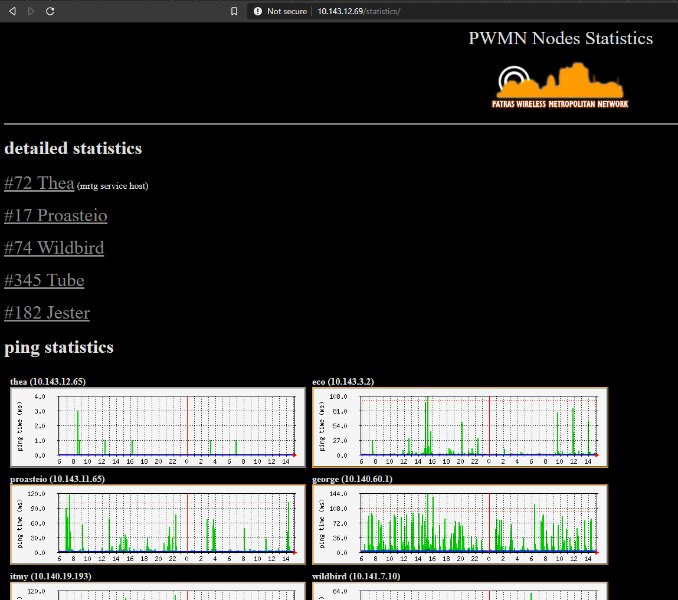This screenshot has height=600, width=678.
Task: Focus the address bar URL field
Action: tap(450, 10)
